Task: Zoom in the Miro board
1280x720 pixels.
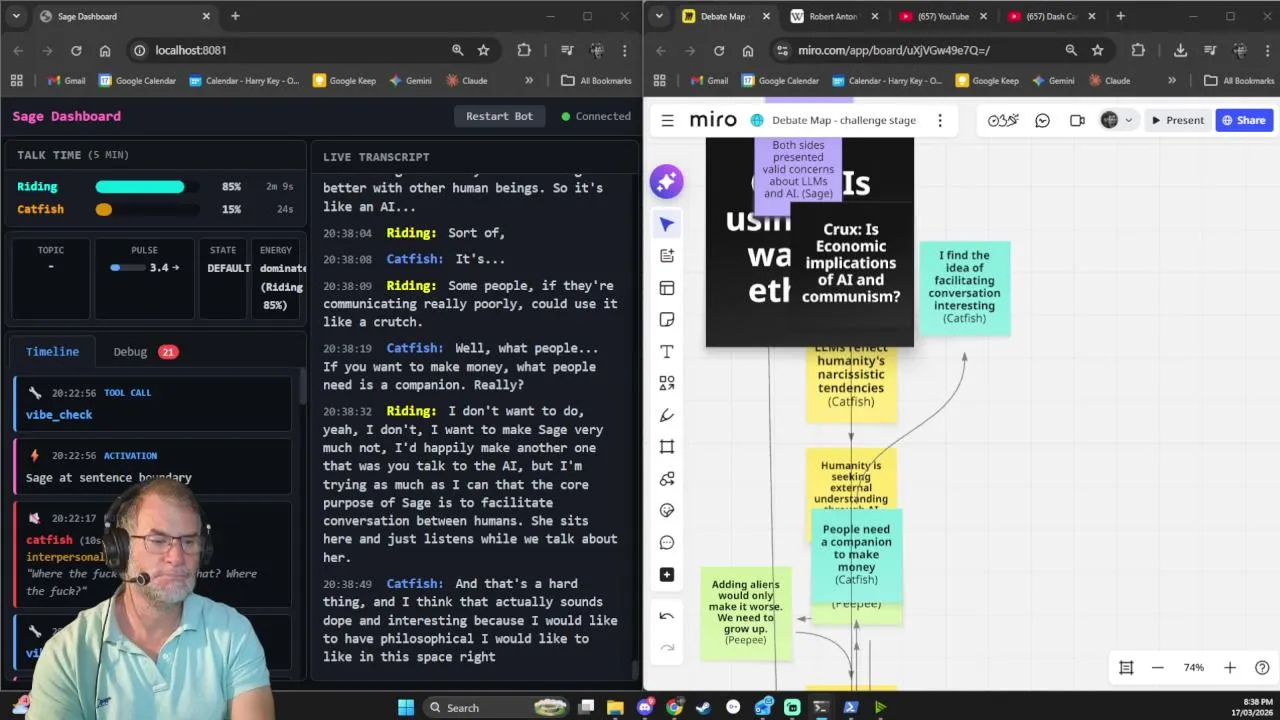Action: (x=1230, y=668)
